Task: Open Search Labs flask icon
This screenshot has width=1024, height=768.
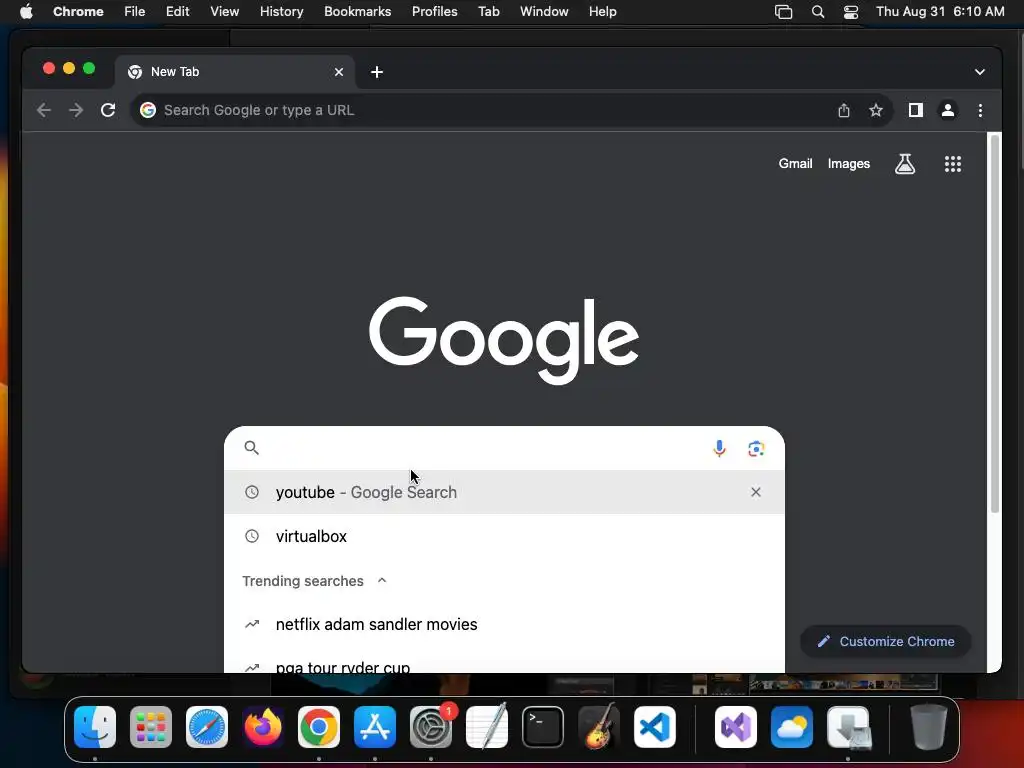Action: pyautogui.click(x=904, y=164)
